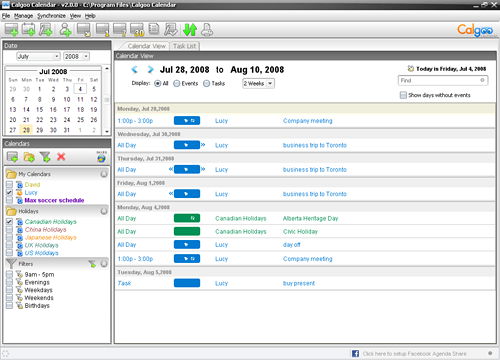The image size is (500, 360).
Task: Click the globe shared calendars icon
Action: point(101,157)
